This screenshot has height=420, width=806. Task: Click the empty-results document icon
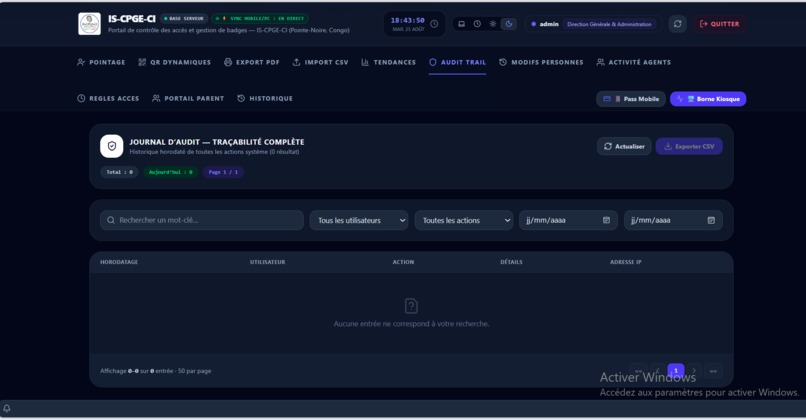[411, 306]
